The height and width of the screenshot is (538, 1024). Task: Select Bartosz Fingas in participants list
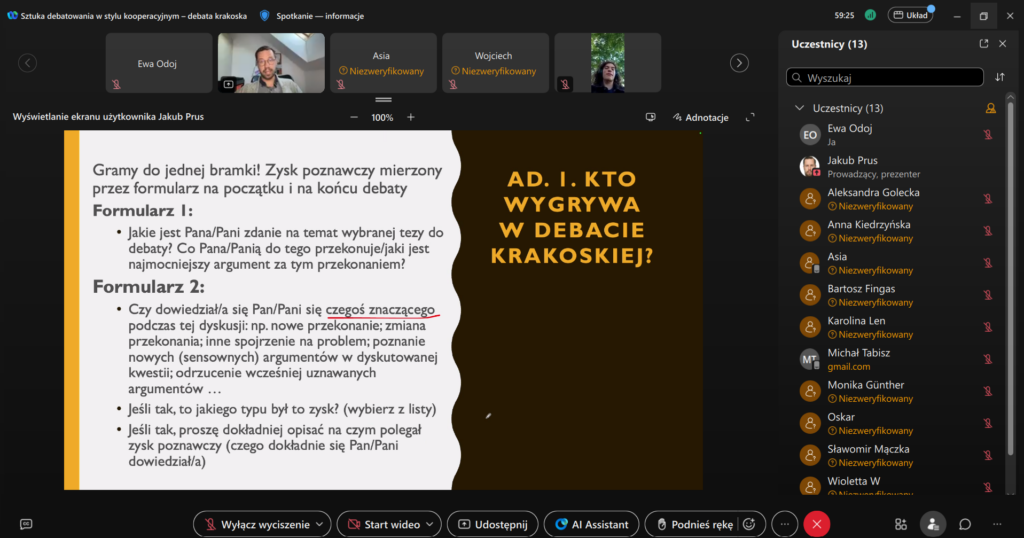(x=895, y=294)
